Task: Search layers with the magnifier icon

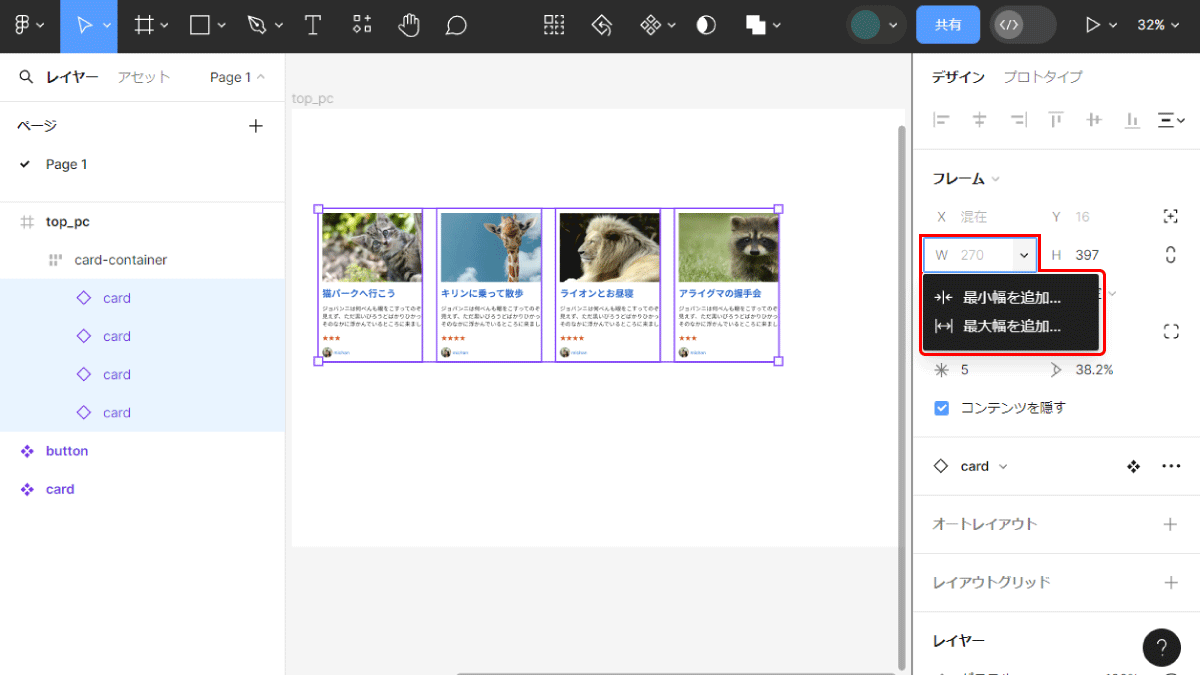Action: pos(26,77)
